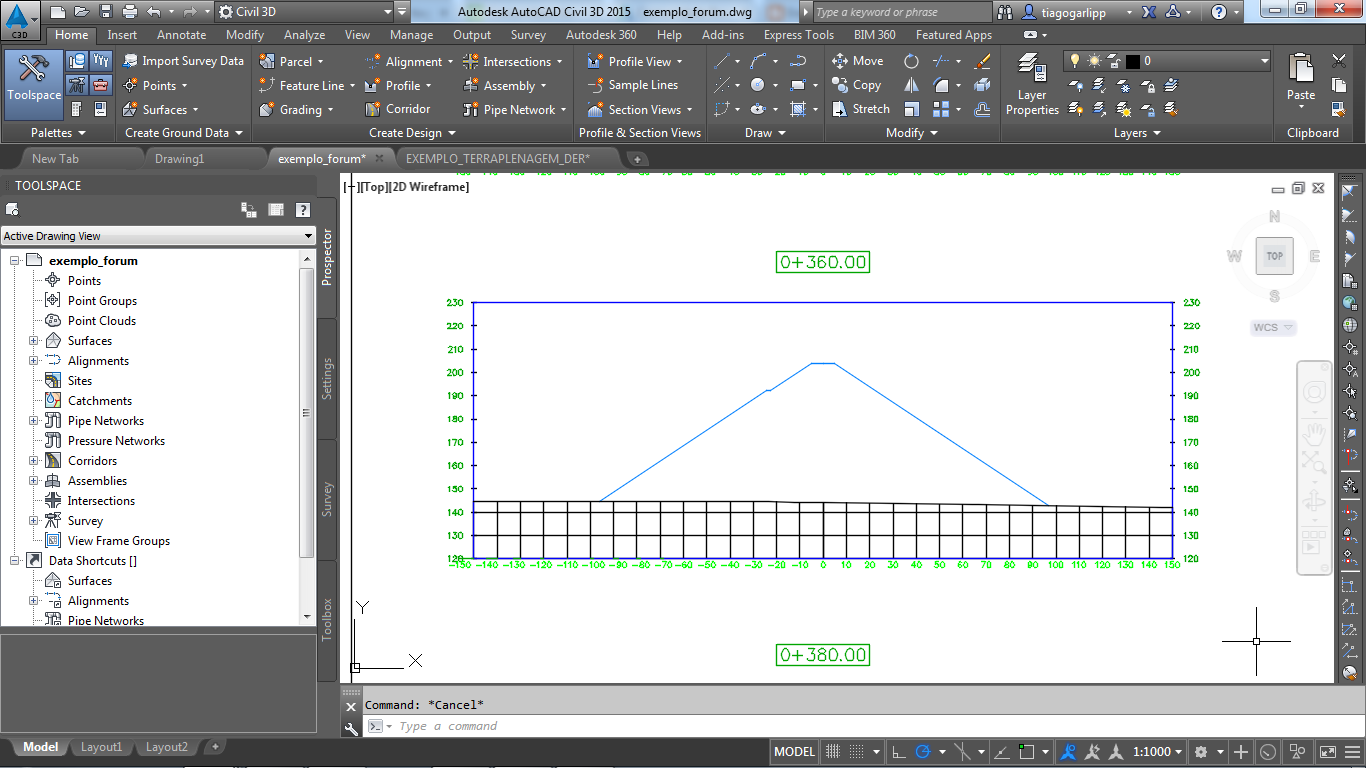The height and width of the screenshot is (768, 1366).
Task: Click Import Survey Data
Action: coord(183,61)
